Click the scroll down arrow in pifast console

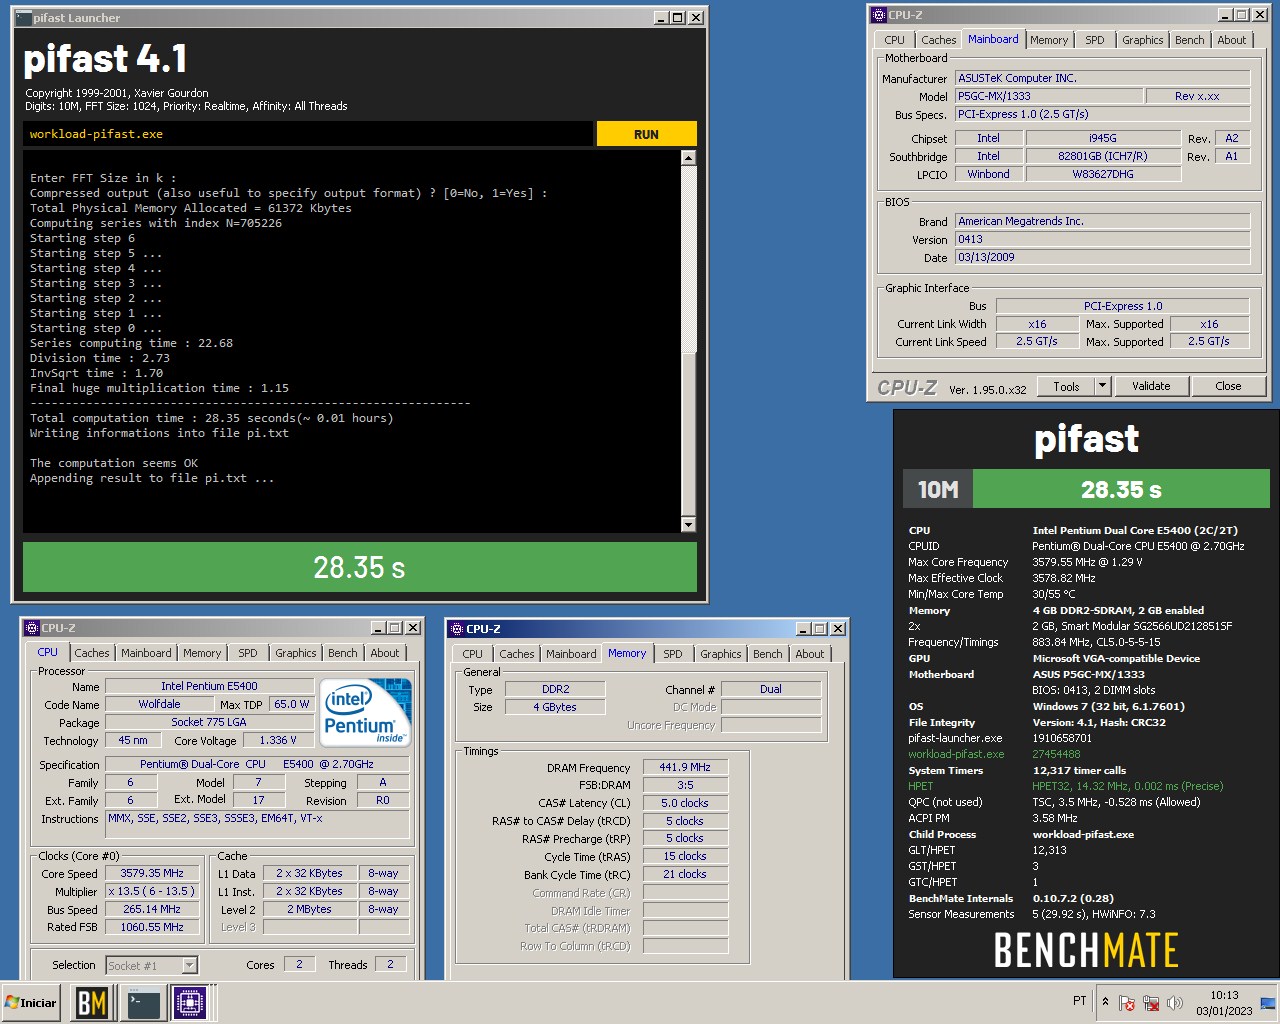coord(688,525)
